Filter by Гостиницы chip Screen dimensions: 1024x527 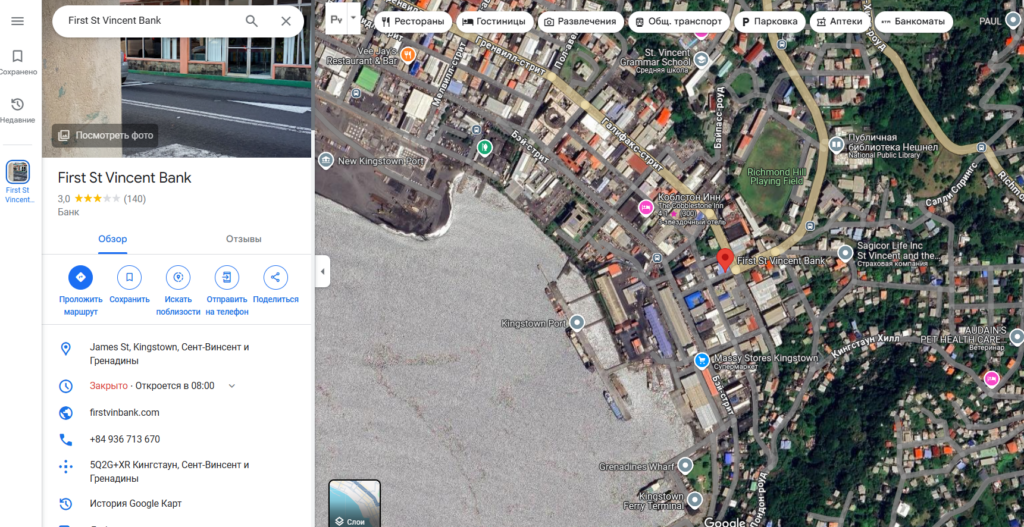coord(496,22)
